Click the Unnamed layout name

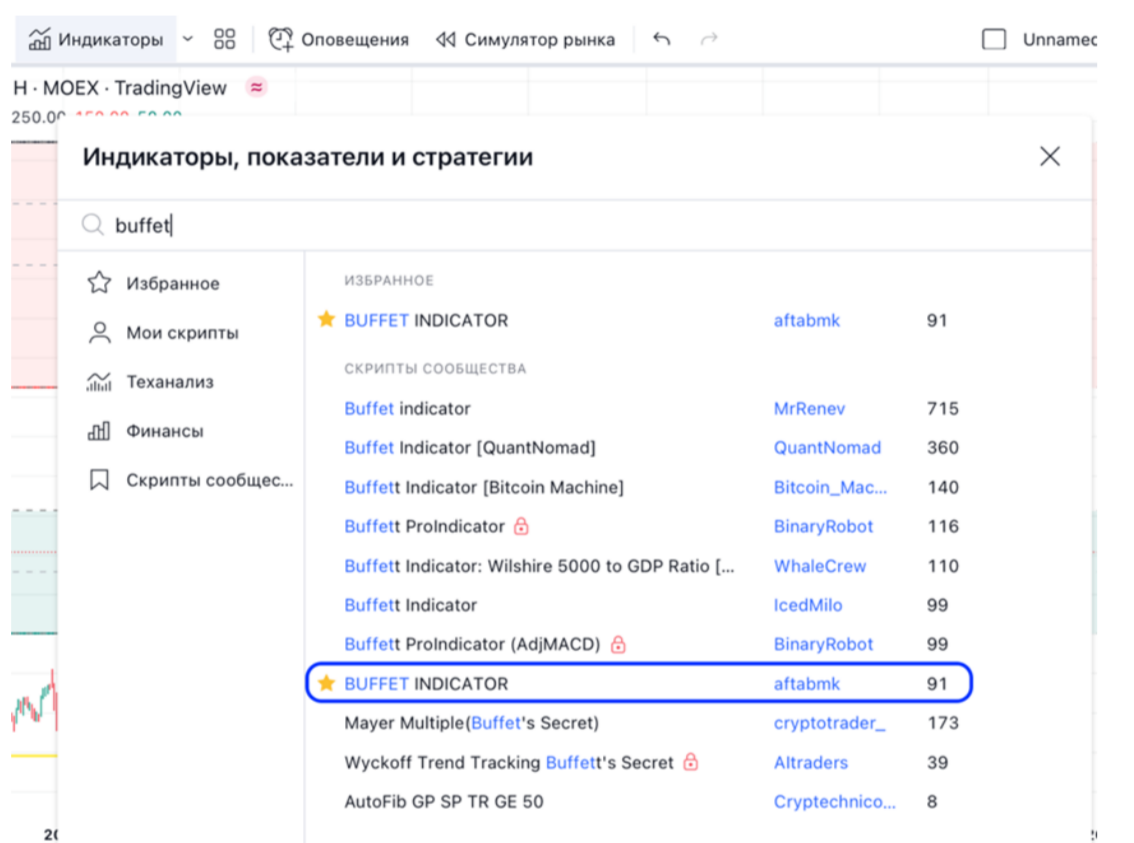pyautogui.click(x=1059, y=39)
